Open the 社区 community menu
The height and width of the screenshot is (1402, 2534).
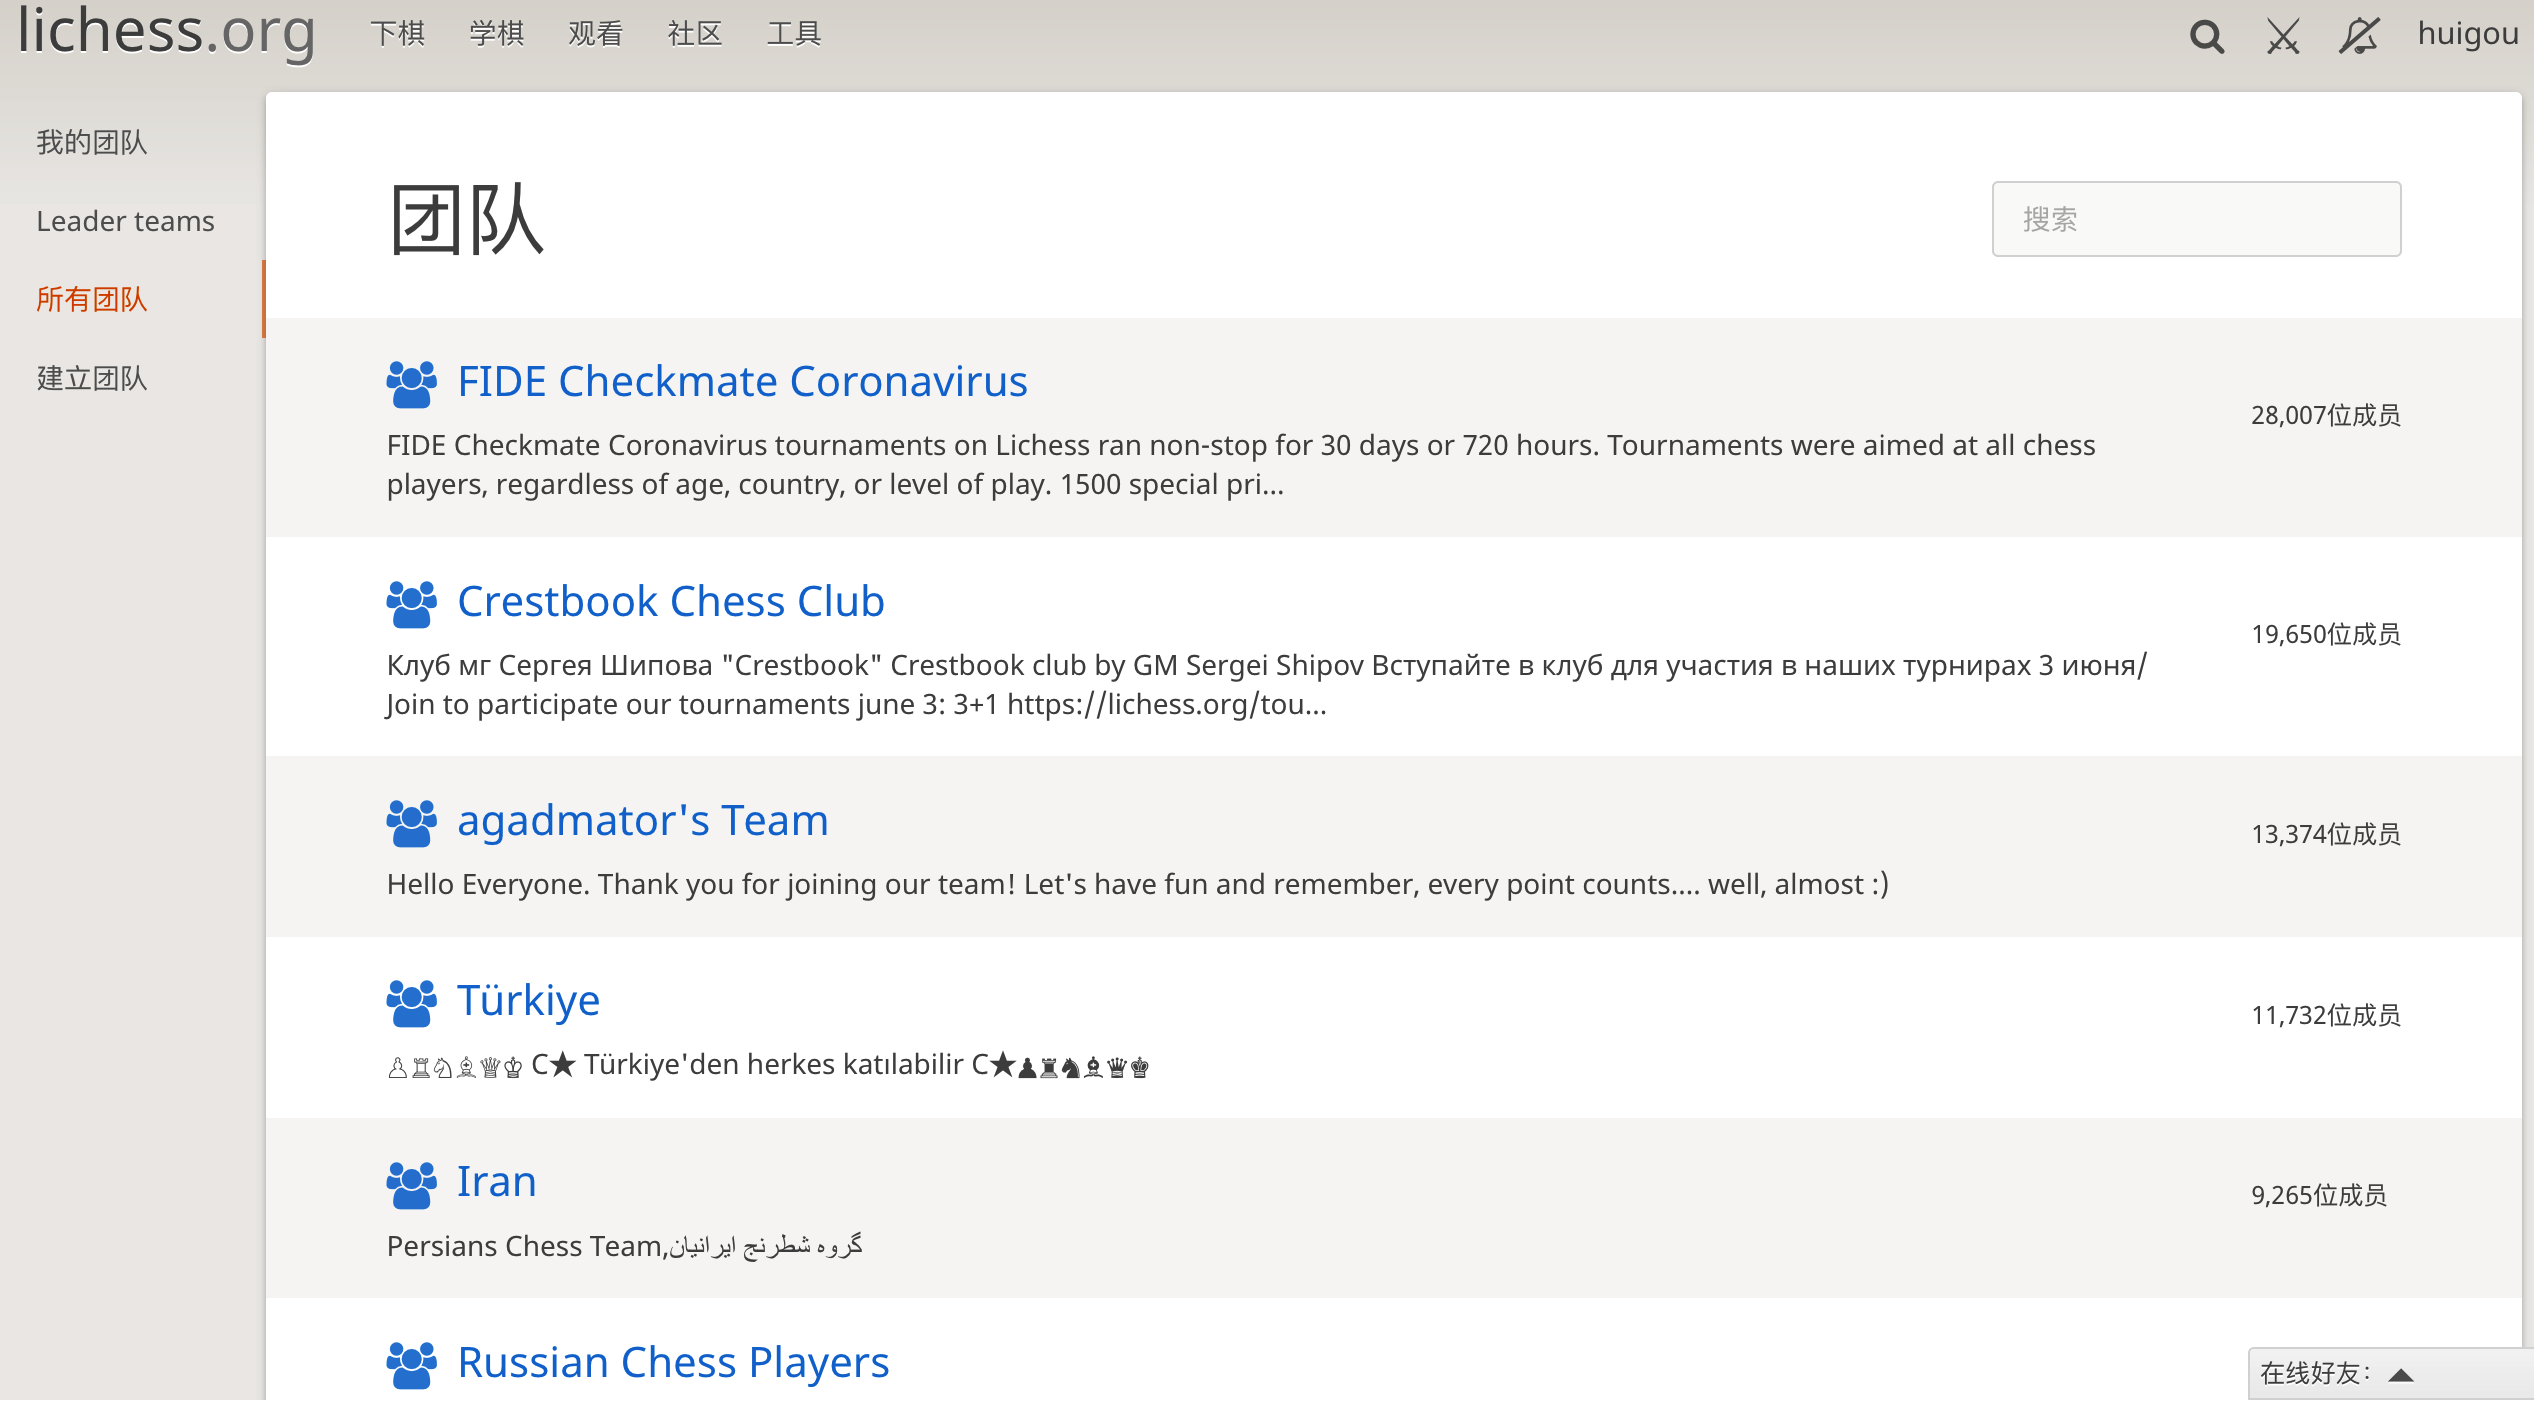pyautogui.click(x=695, y=34)
